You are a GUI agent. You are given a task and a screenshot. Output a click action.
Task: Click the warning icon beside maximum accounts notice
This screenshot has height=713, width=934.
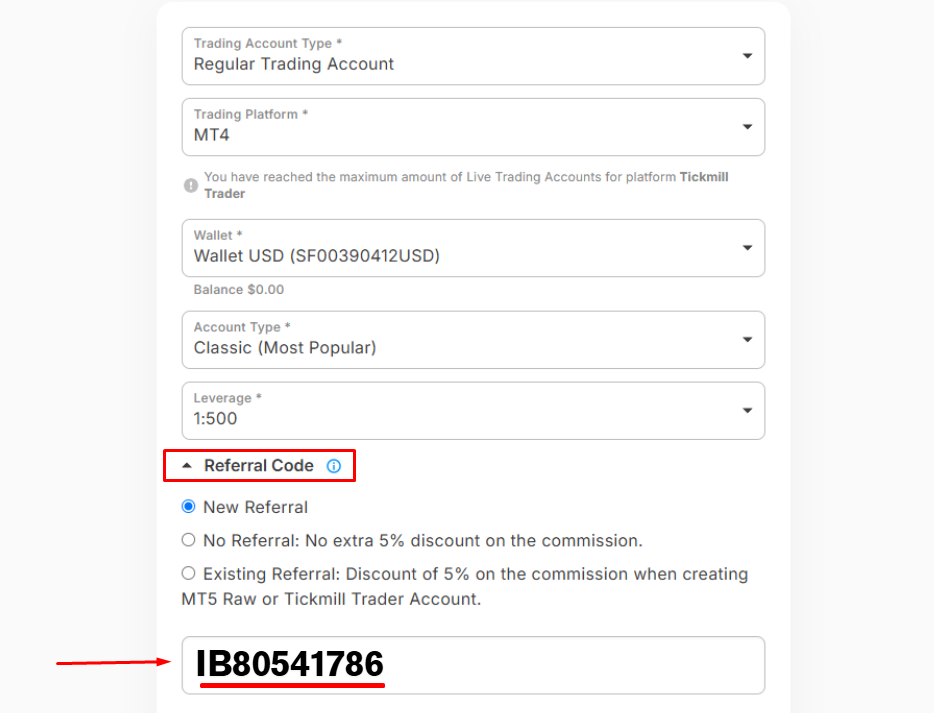point(190,185)
